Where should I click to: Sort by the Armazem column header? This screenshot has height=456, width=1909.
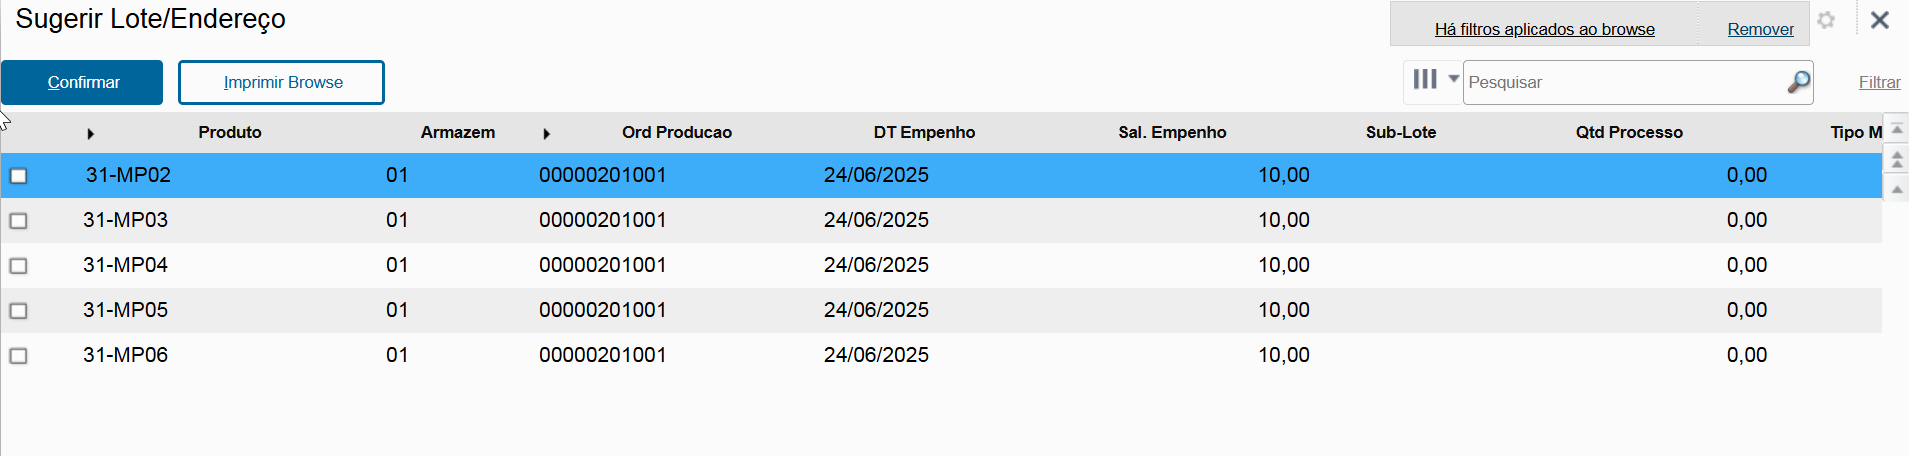pos(457,132)
